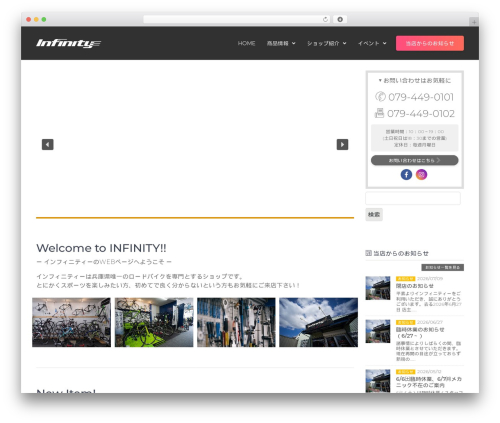This screenshot has height=423, width=500.
Task: Open the 6/6臨時休業 news item thumbnail
Action: coord(378,381)
